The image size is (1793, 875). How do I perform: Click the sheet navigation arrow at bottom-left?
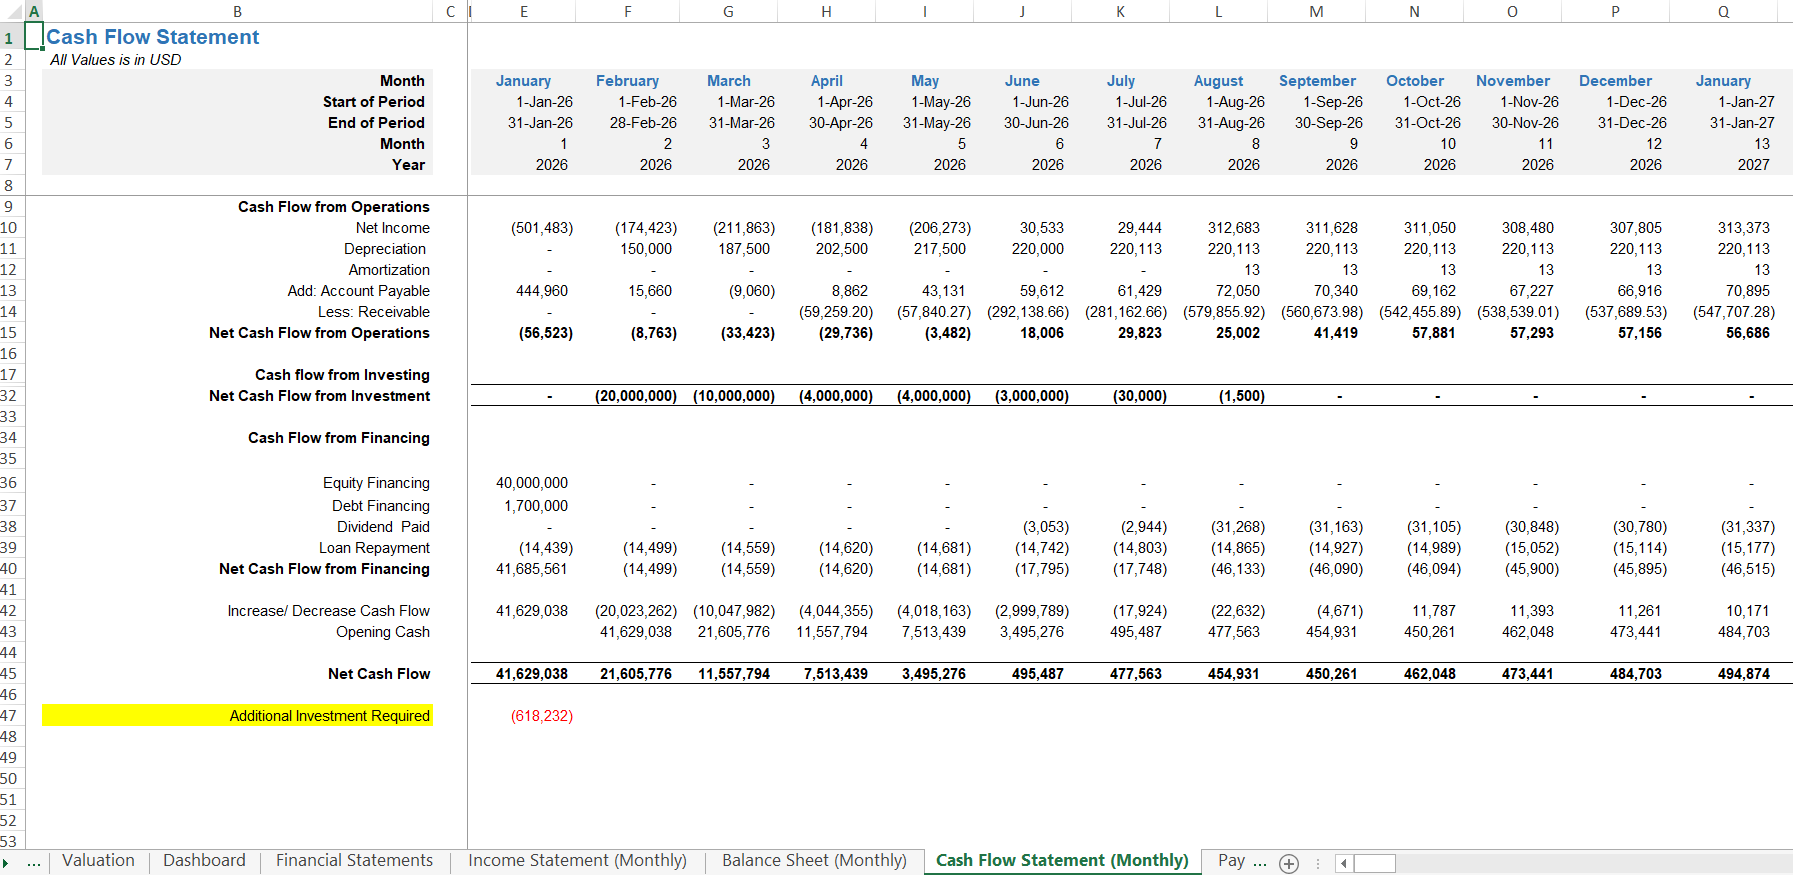click(x=6, y=863)
